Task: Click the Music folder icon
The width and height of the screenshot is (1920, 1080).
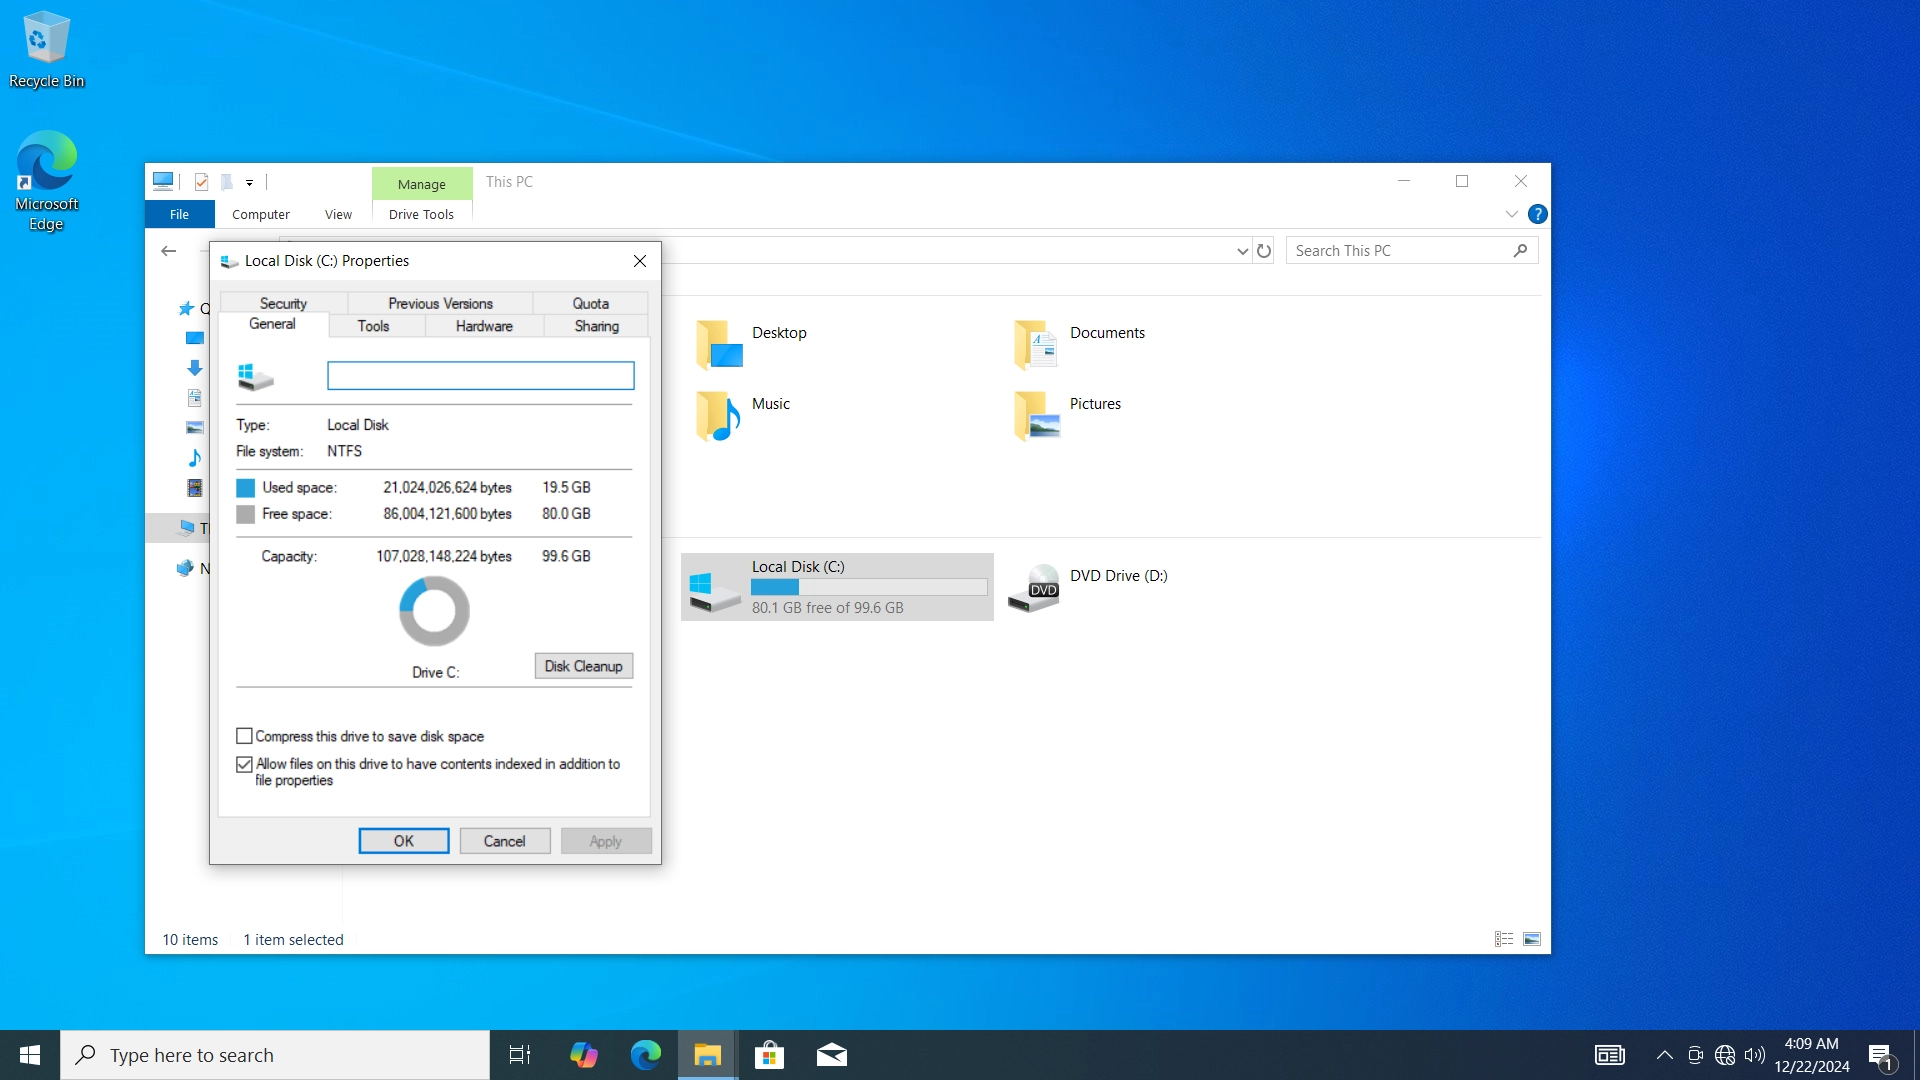Action: point(718,415)
